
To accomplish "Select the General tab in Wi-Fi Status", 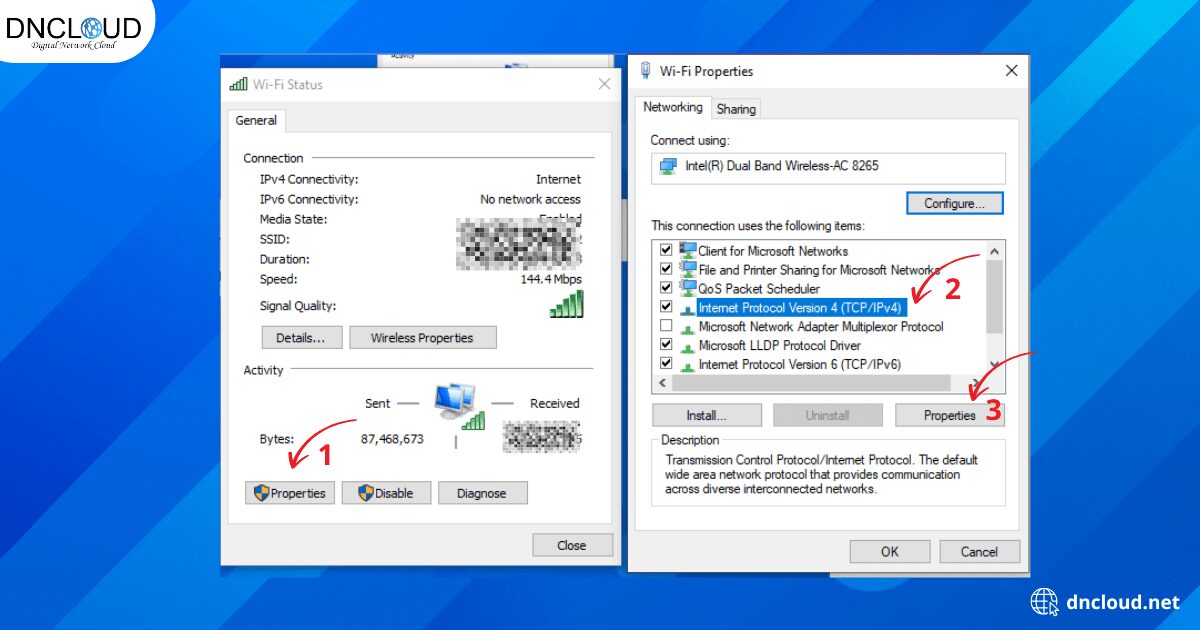I will 256,120.
